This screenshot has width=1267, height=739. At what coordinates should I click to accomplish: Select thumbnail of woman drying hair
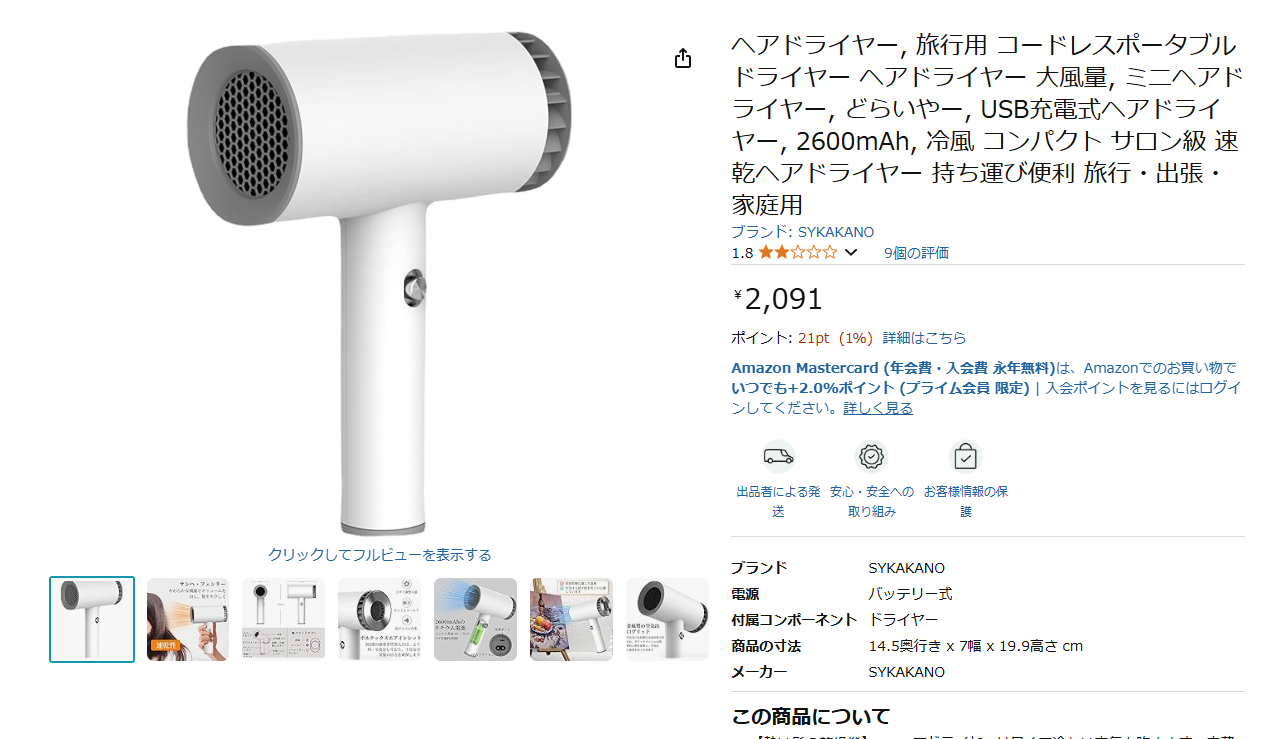point(188,619)
